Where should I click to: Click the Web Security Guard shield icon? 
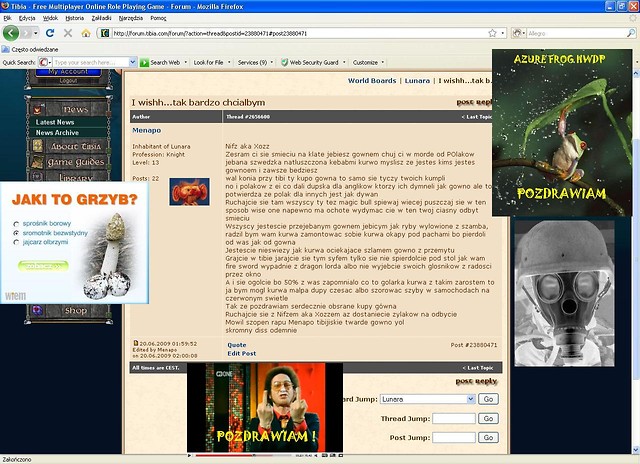[284, 62]
